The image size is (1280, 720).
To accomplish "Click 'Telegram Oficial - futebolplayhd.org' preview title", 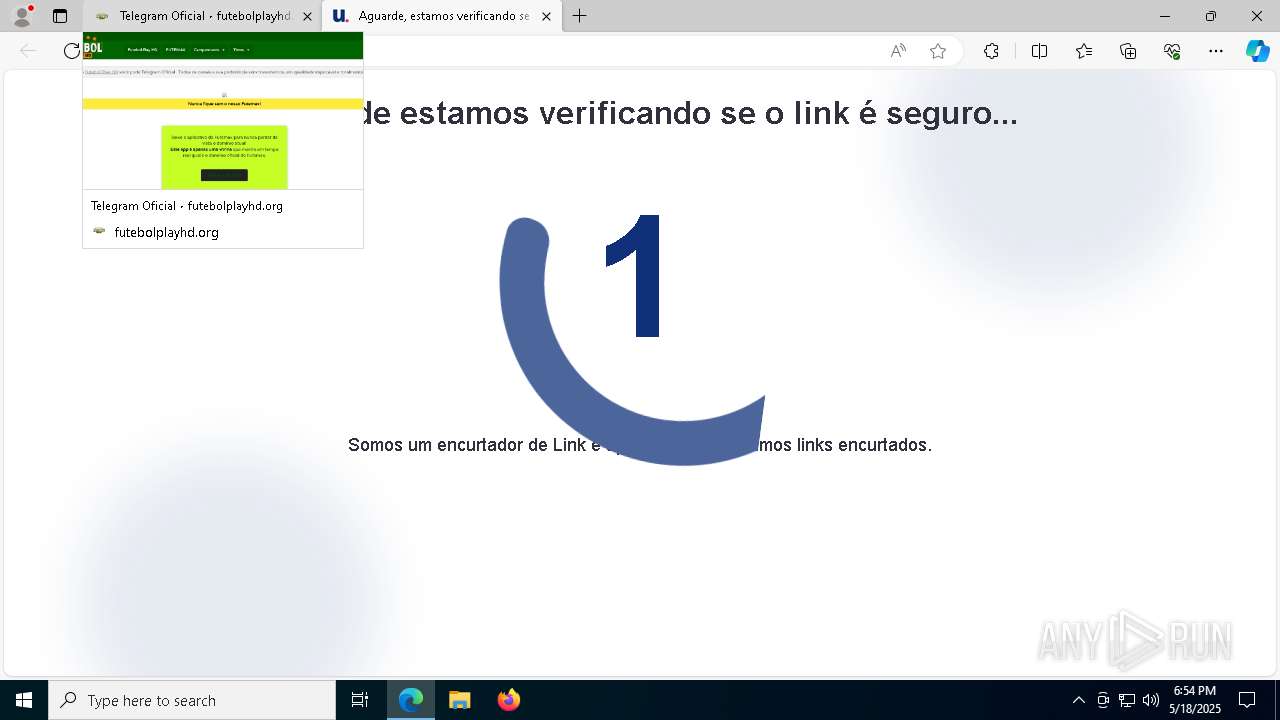I will coord(187,206).
